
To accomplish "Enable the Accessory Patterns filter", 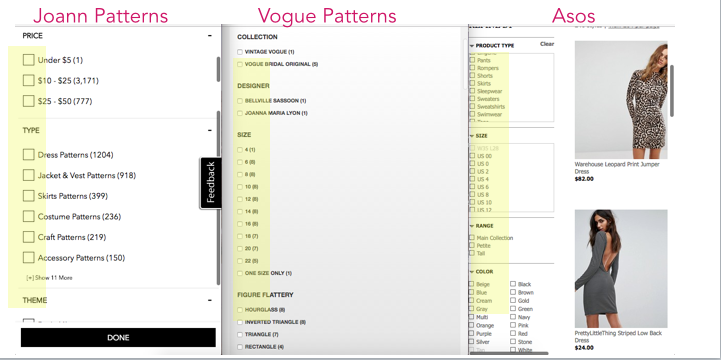I will 29,257.
